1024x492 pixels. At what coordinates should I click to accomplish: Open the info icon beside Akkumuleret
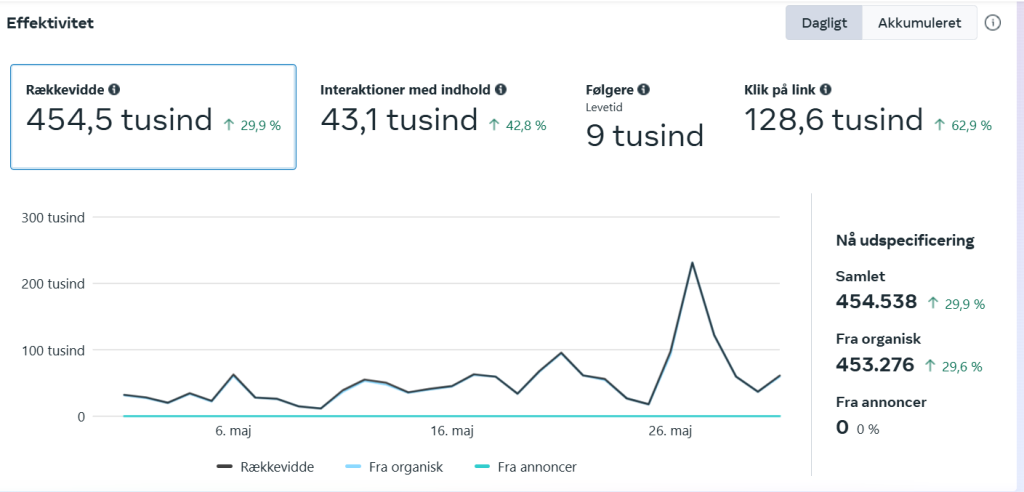click(993, 23)
